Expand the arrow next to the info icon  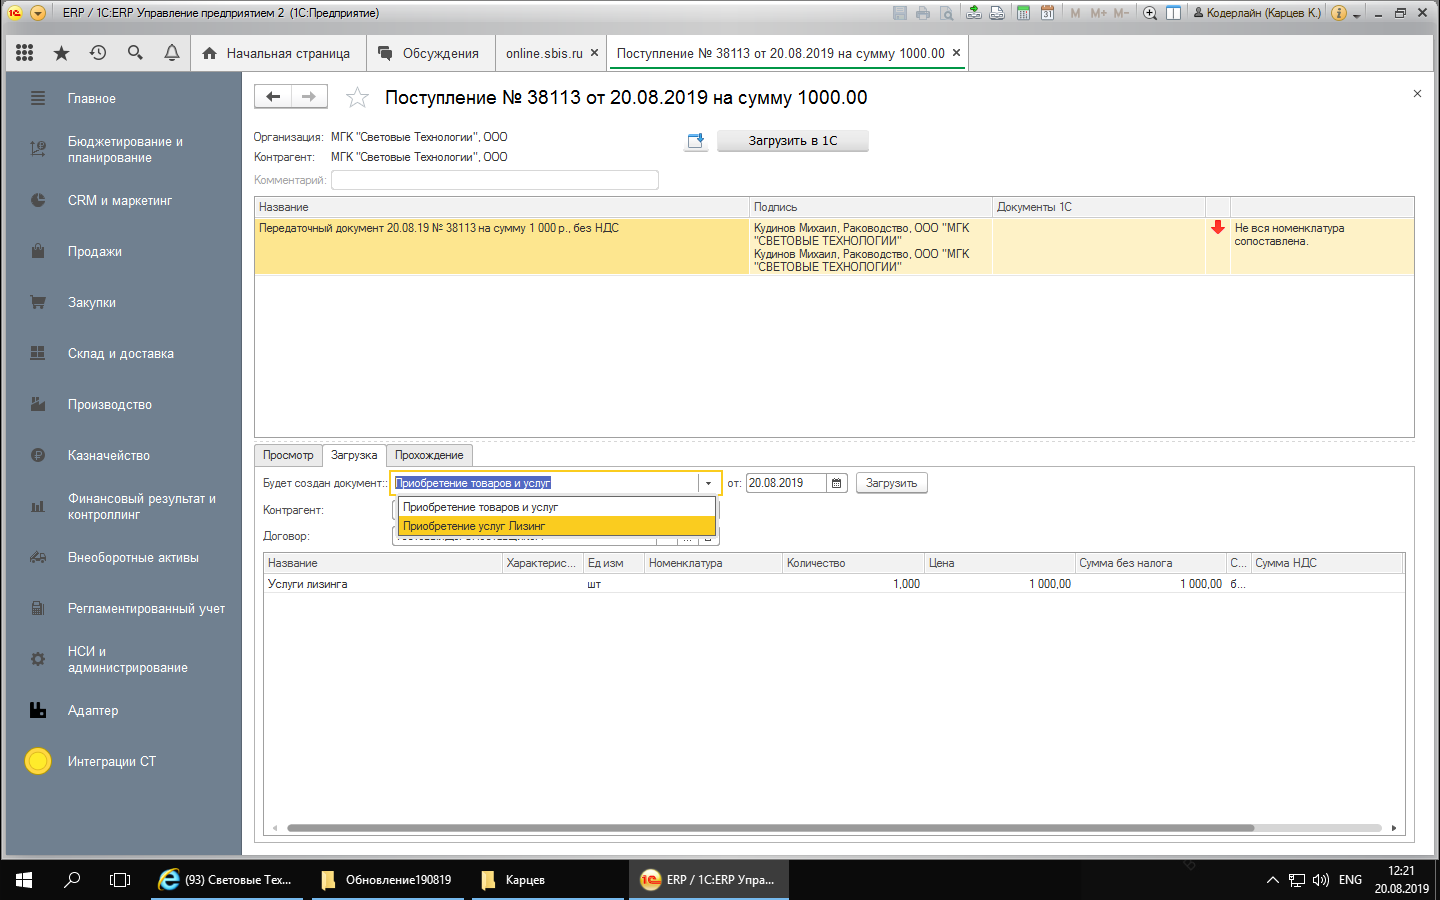[1356, 14]
